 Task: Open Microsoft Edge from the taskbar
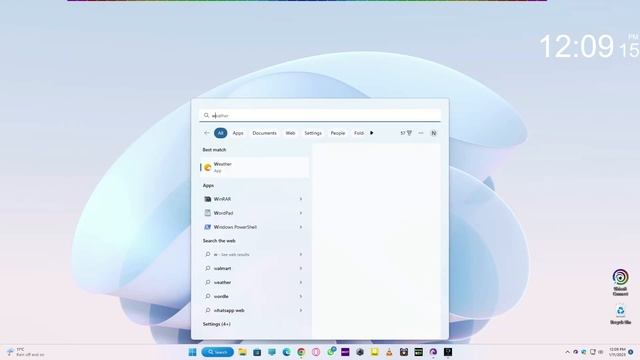point(287,352)
